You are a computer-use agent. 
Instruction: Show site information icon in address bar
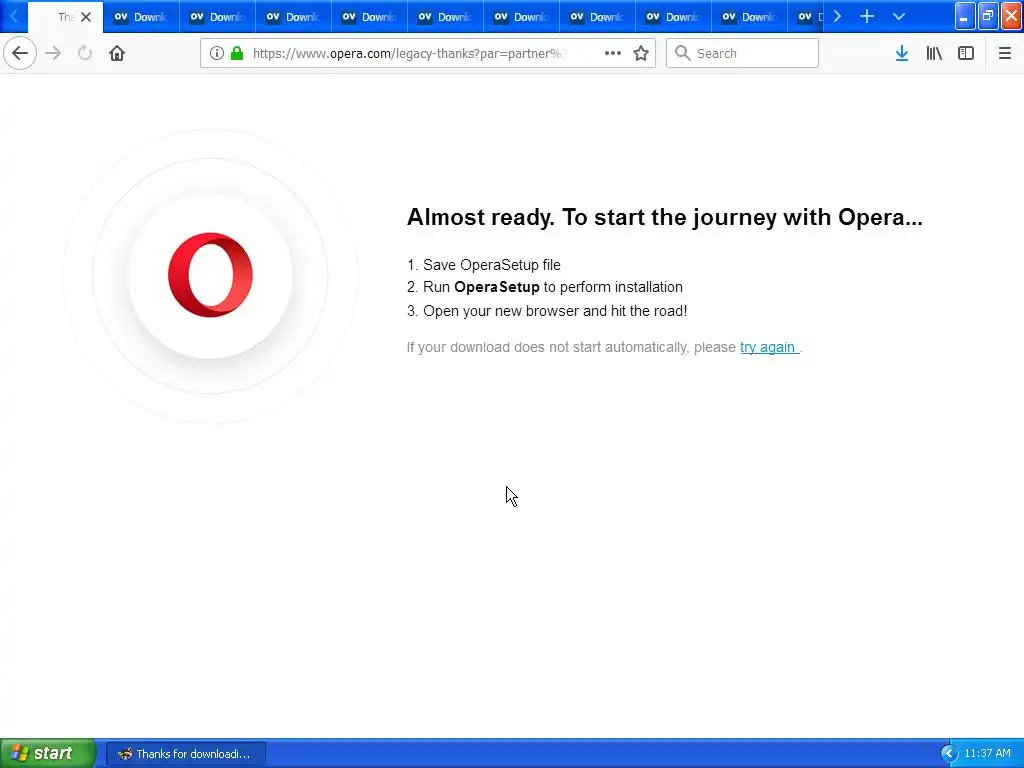click(217, 53)
